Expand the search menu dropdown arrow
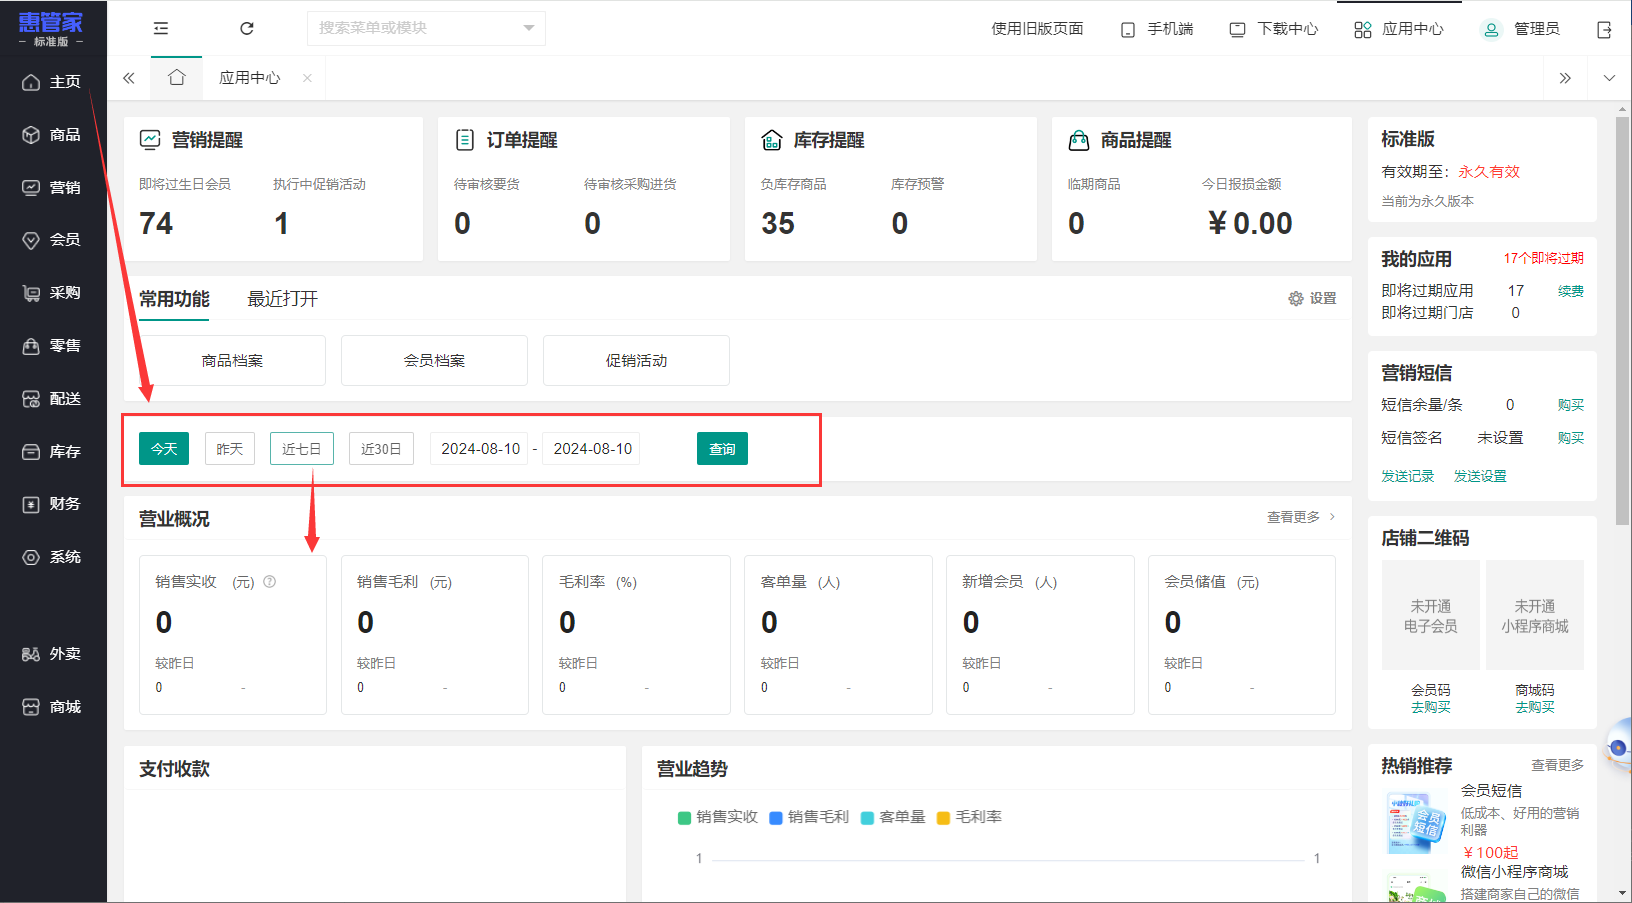 [x=529, y=28]
